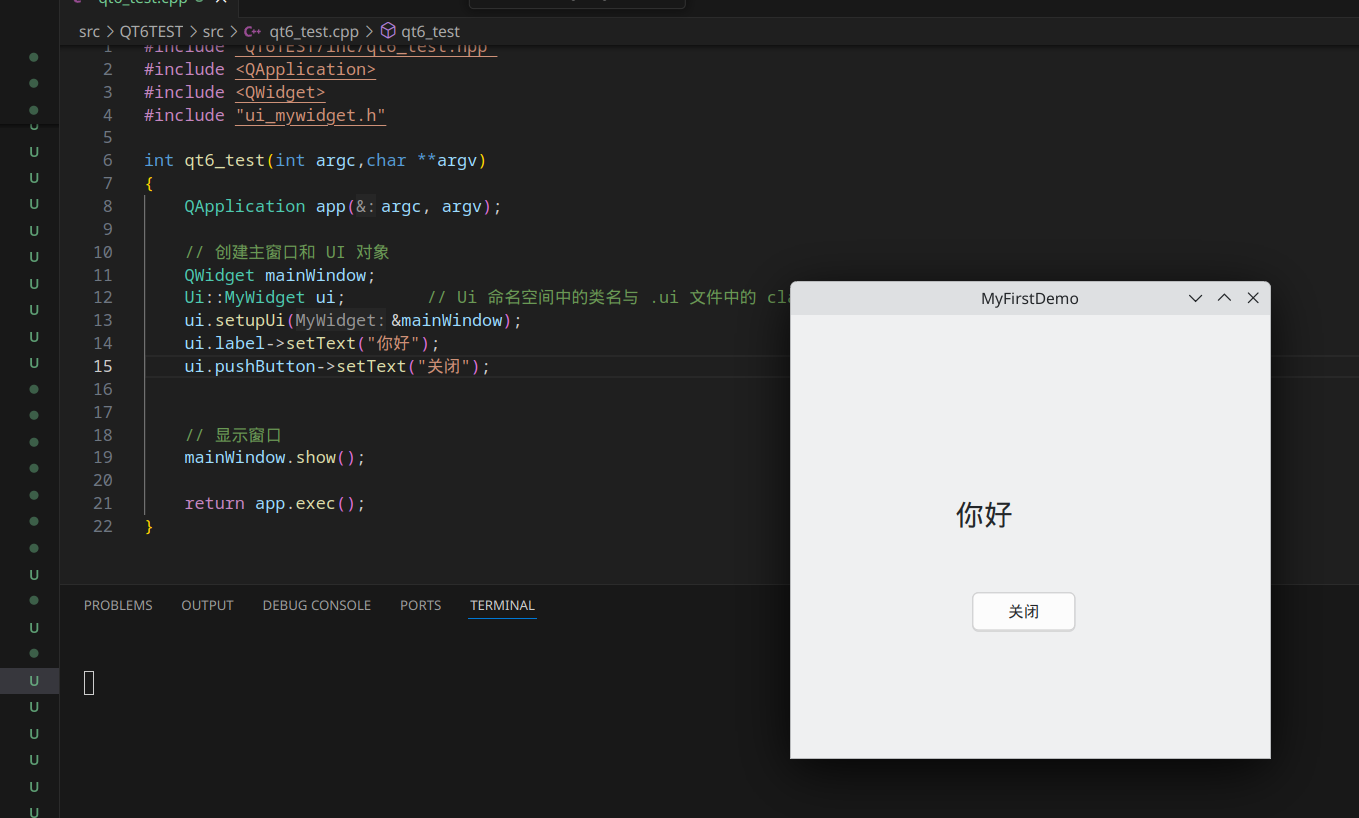
Task: Click line number 15 in the gutter
Action: [x=103, y=366]
